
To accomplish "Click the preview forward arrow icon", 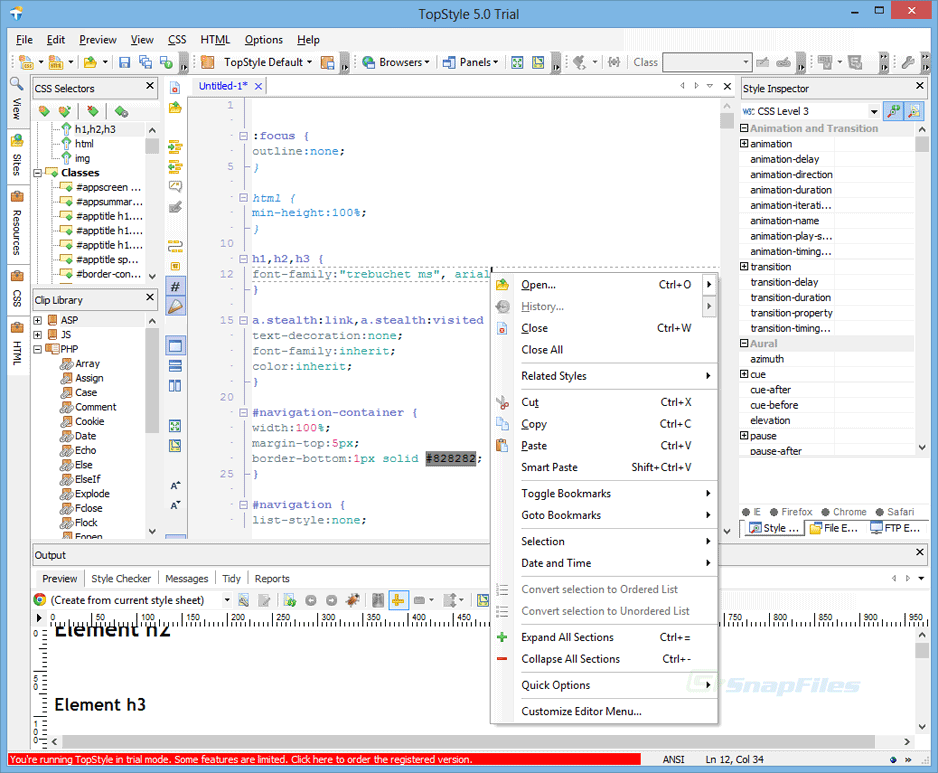I will (x=331, y=600).
